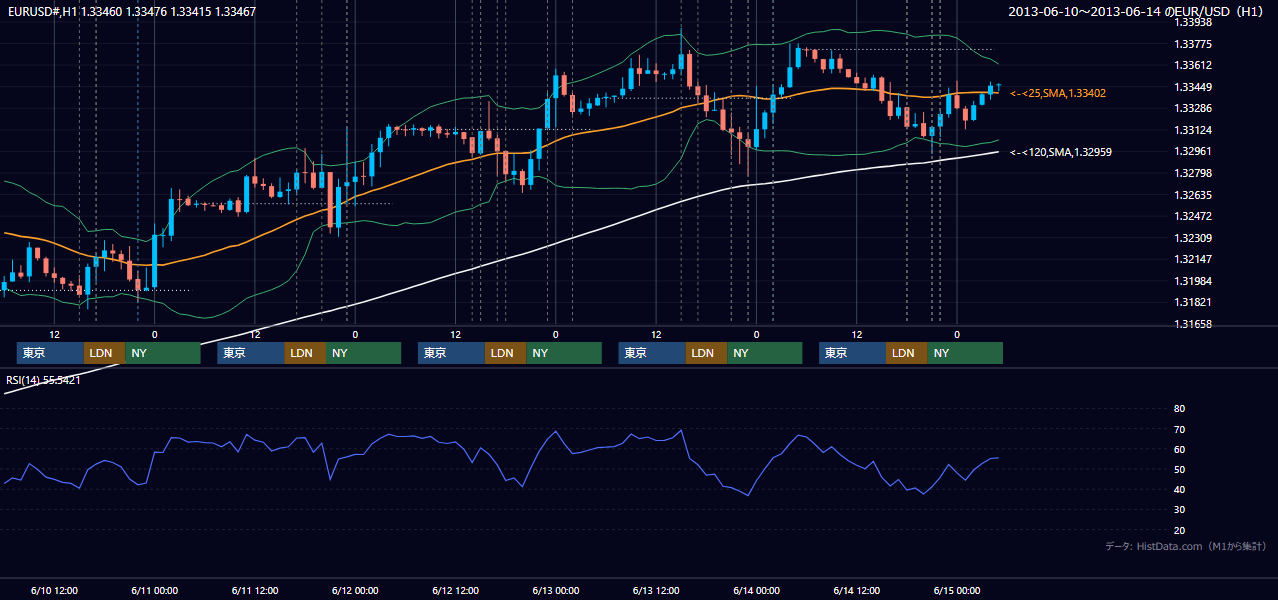Viewport: 1278px width, 600px height.
Task: Select the 東京 session box above 6/13 12:00
Action: 653,353
